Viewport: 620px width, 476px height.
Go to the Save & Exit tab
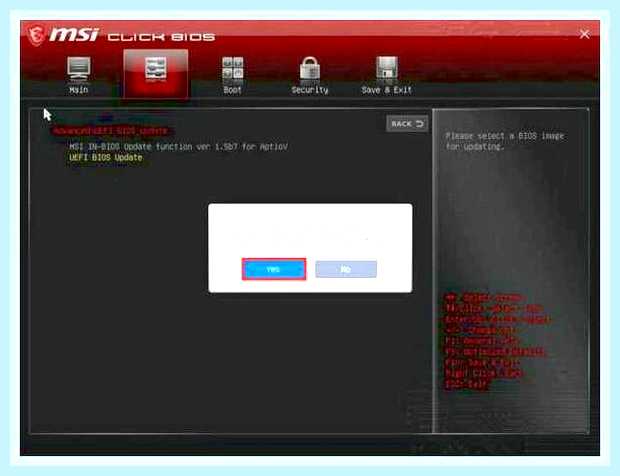pos(386,76)
